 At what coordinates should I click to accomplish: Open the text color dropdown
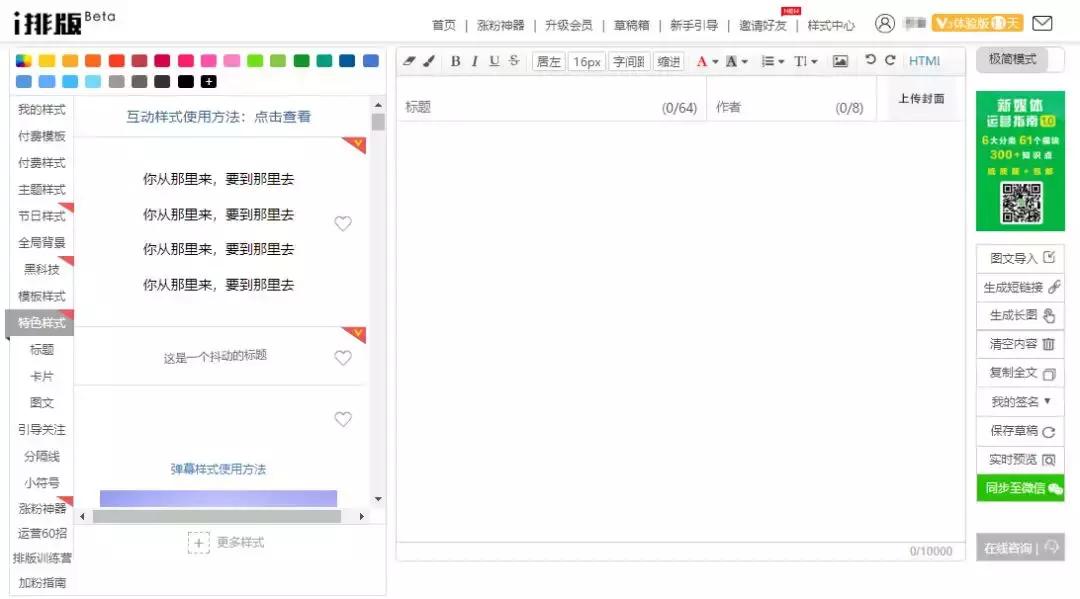pos(706,61)
